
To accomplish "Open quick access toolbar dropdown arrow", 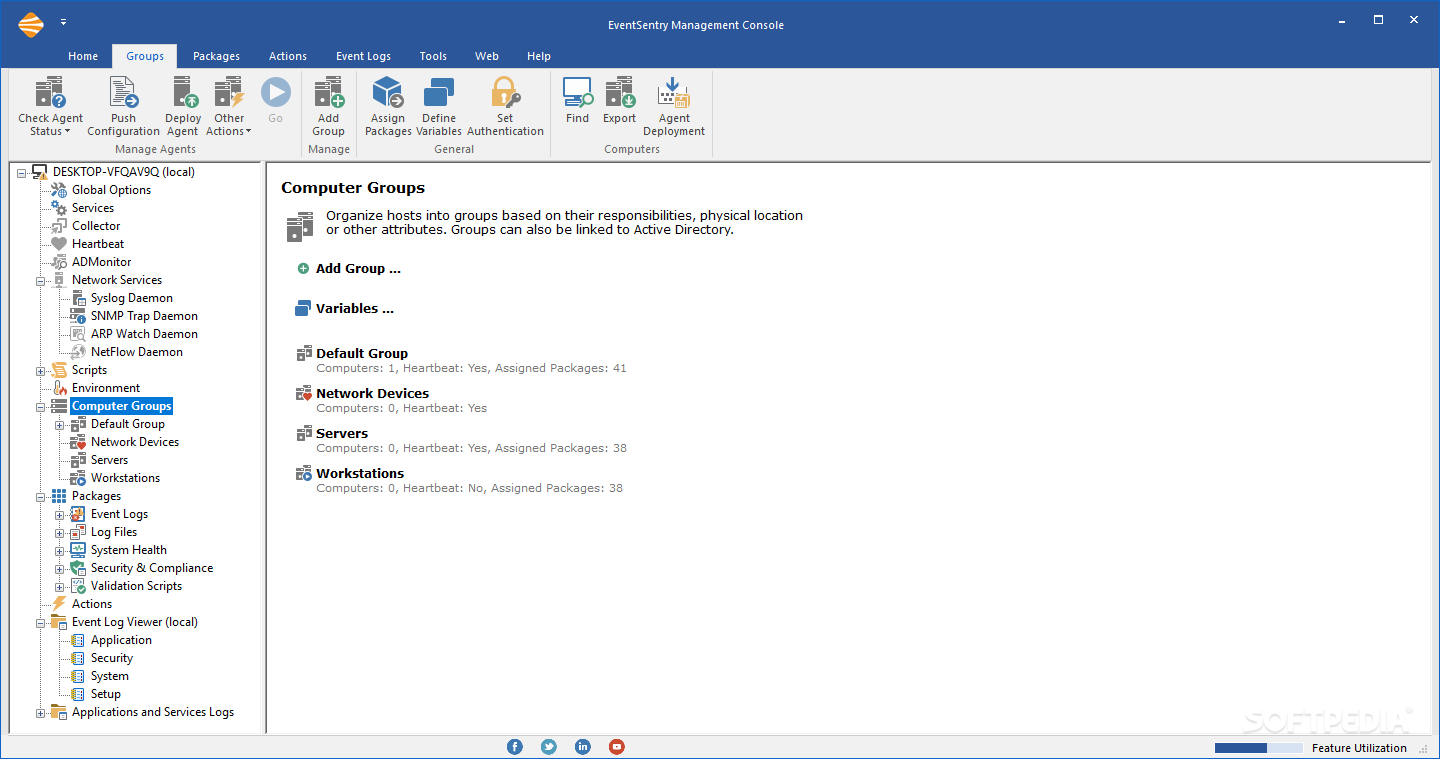I will click(x=64, y=21).
